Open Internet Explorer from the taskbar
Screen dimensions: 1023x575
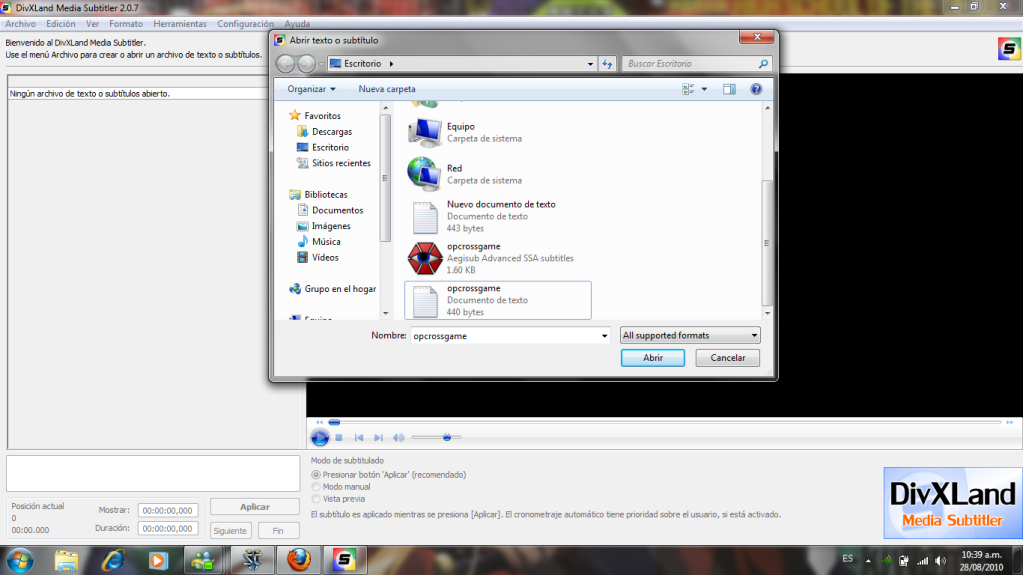coord(113,560)
